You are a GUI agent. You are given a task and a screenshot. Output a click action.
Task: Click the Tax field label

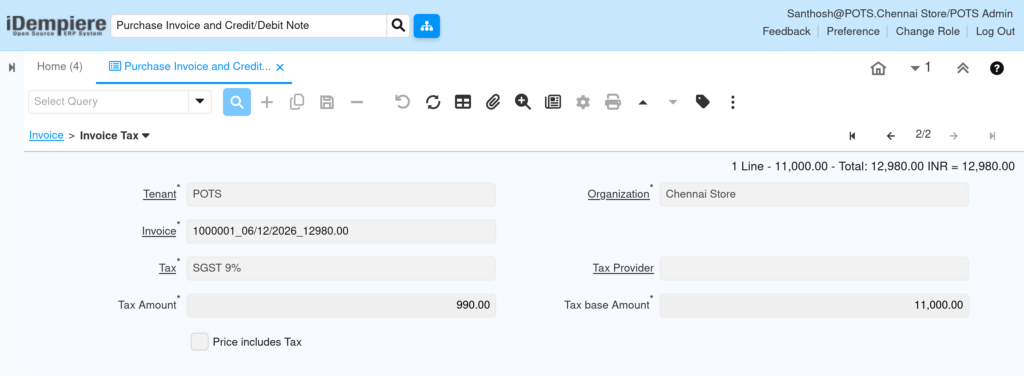click(168, 268)
